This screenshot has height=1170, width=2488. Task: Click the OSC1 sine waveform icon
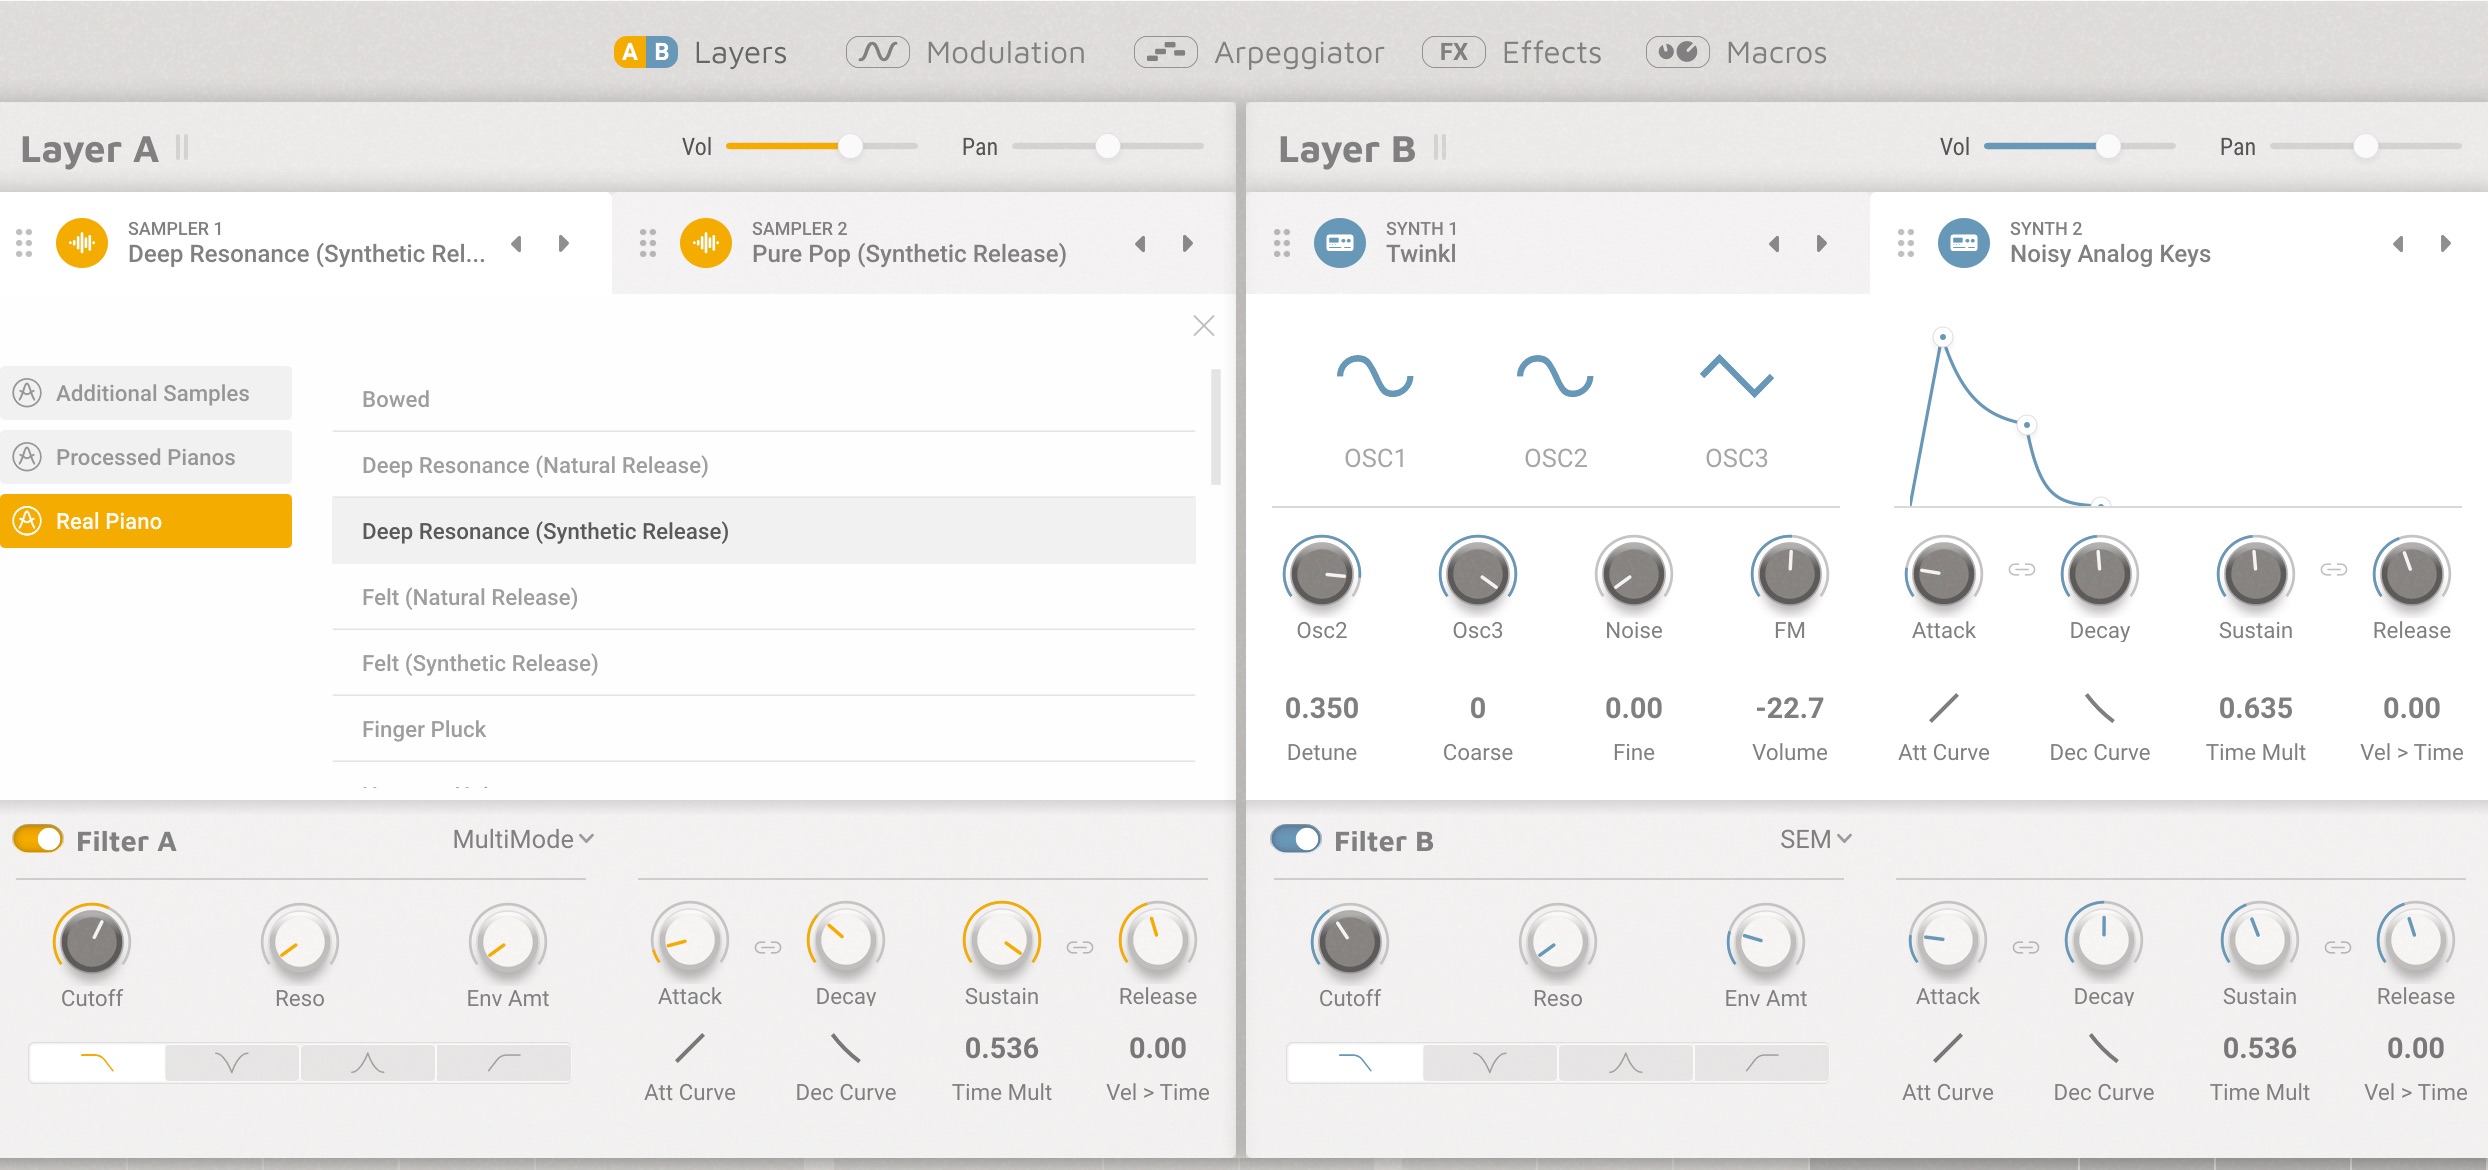click(1375, 376)
